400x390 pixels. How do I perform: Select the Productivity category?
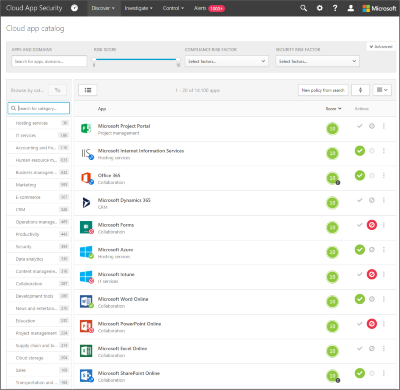pos(39,234)
